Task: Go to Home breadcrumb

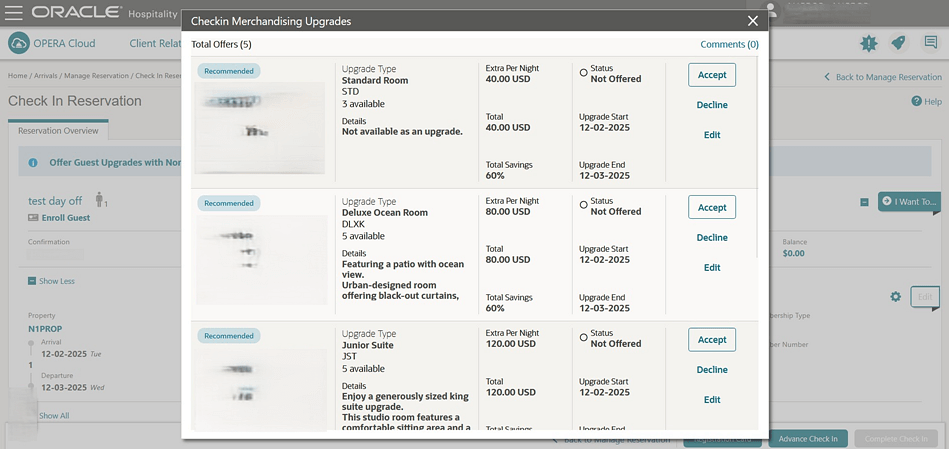Action: (18, 76)
